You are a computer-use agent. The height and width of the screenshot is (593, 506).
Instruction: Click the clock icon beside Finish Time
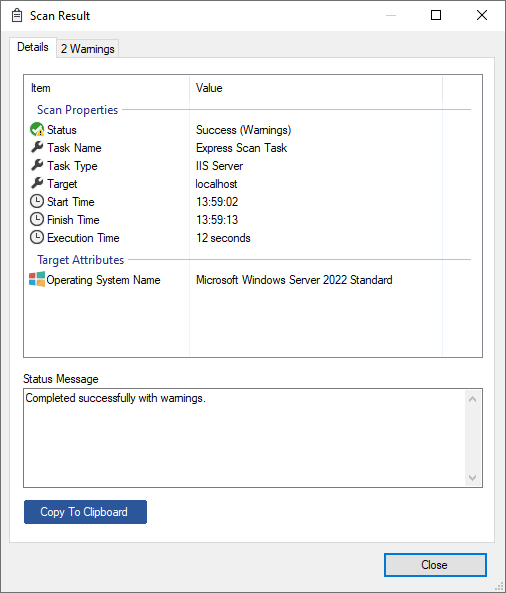tap(37, 219)
